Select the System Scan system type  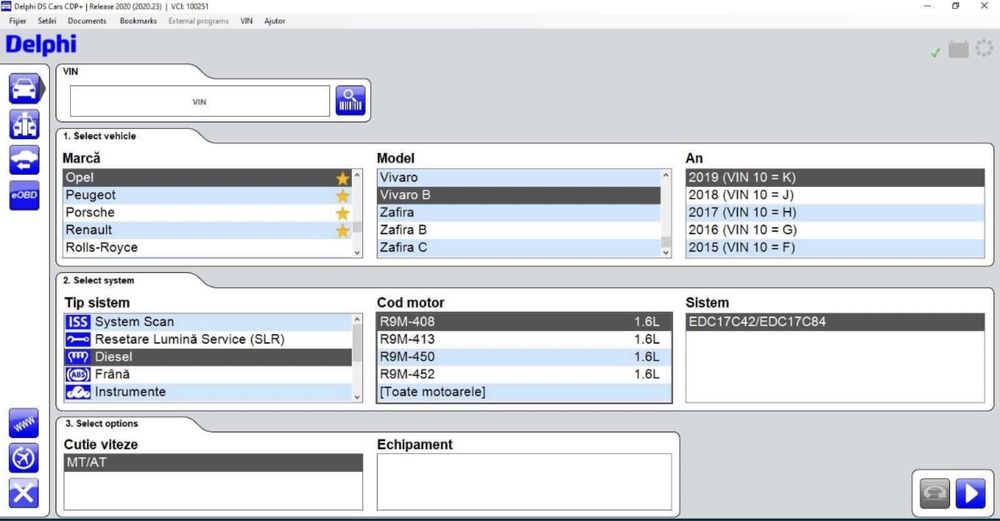tap(207, 322)
